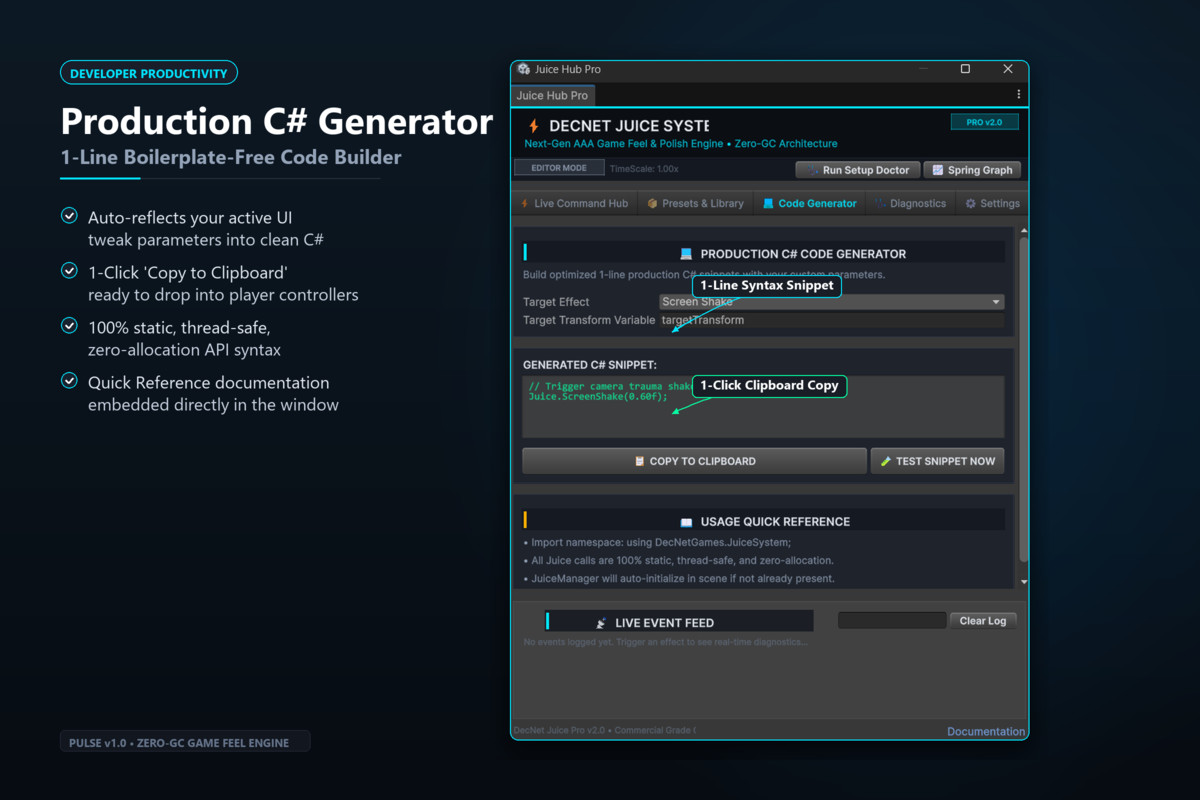Maximize the Juice Hub Pro window
The width and height of the screenshot is (1200, 800).
(x=965, y=69)
